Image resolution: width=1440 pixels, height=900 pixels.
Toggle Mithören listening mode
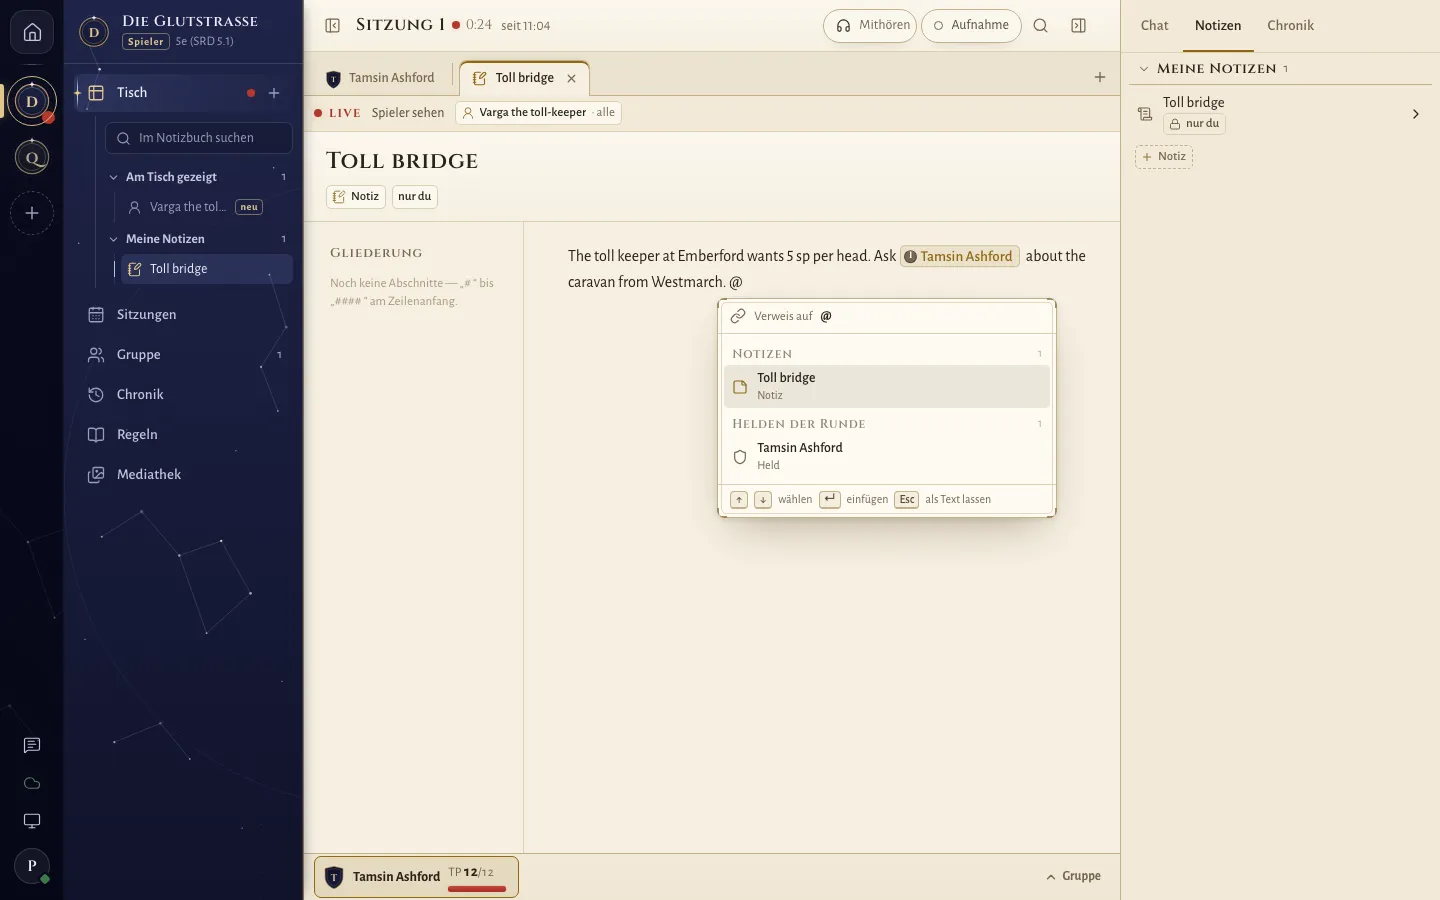pos(870,26)
